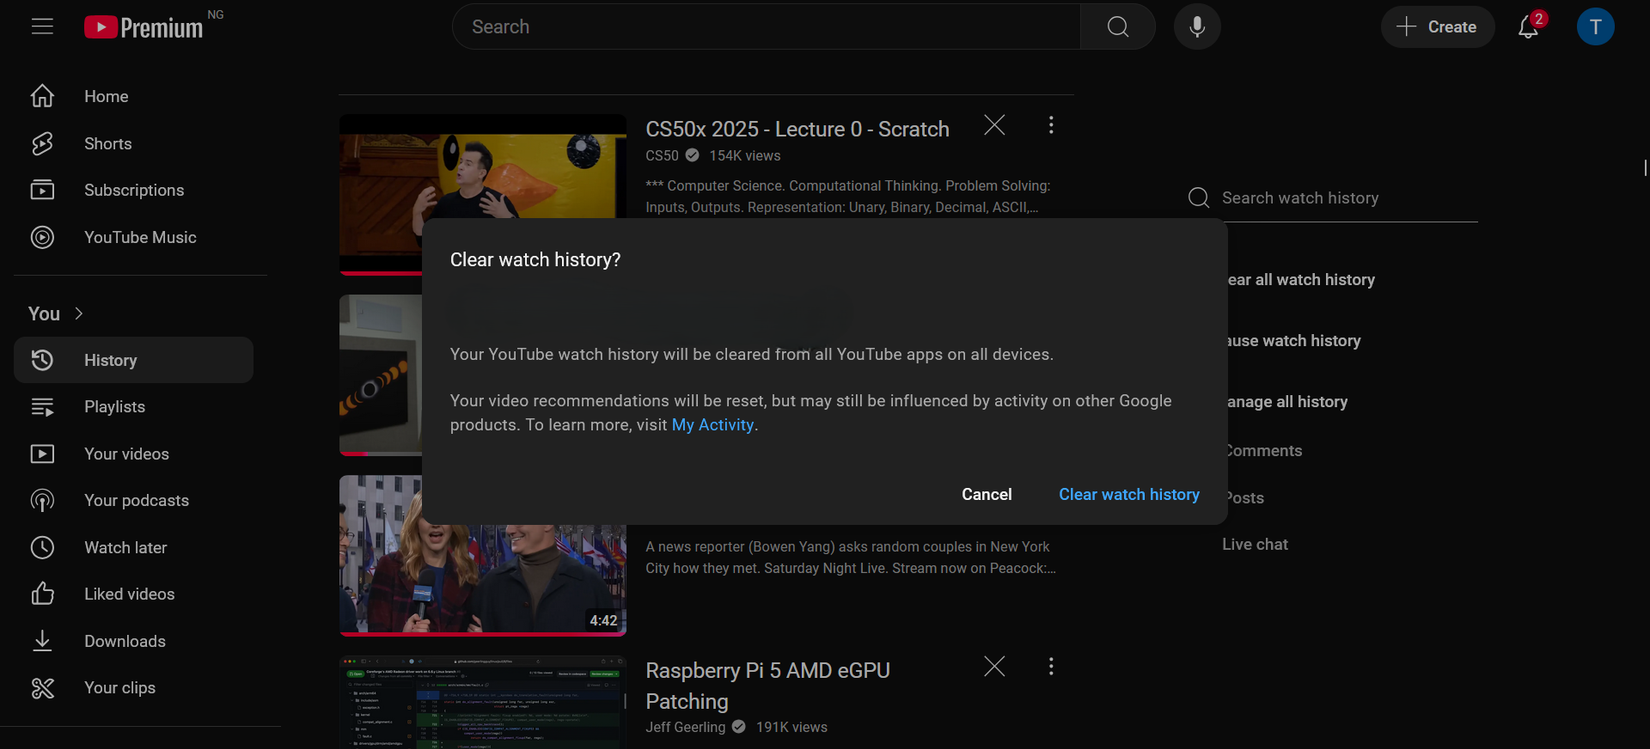
Task: Click the Playlists icon
Action: click(42, 407)
